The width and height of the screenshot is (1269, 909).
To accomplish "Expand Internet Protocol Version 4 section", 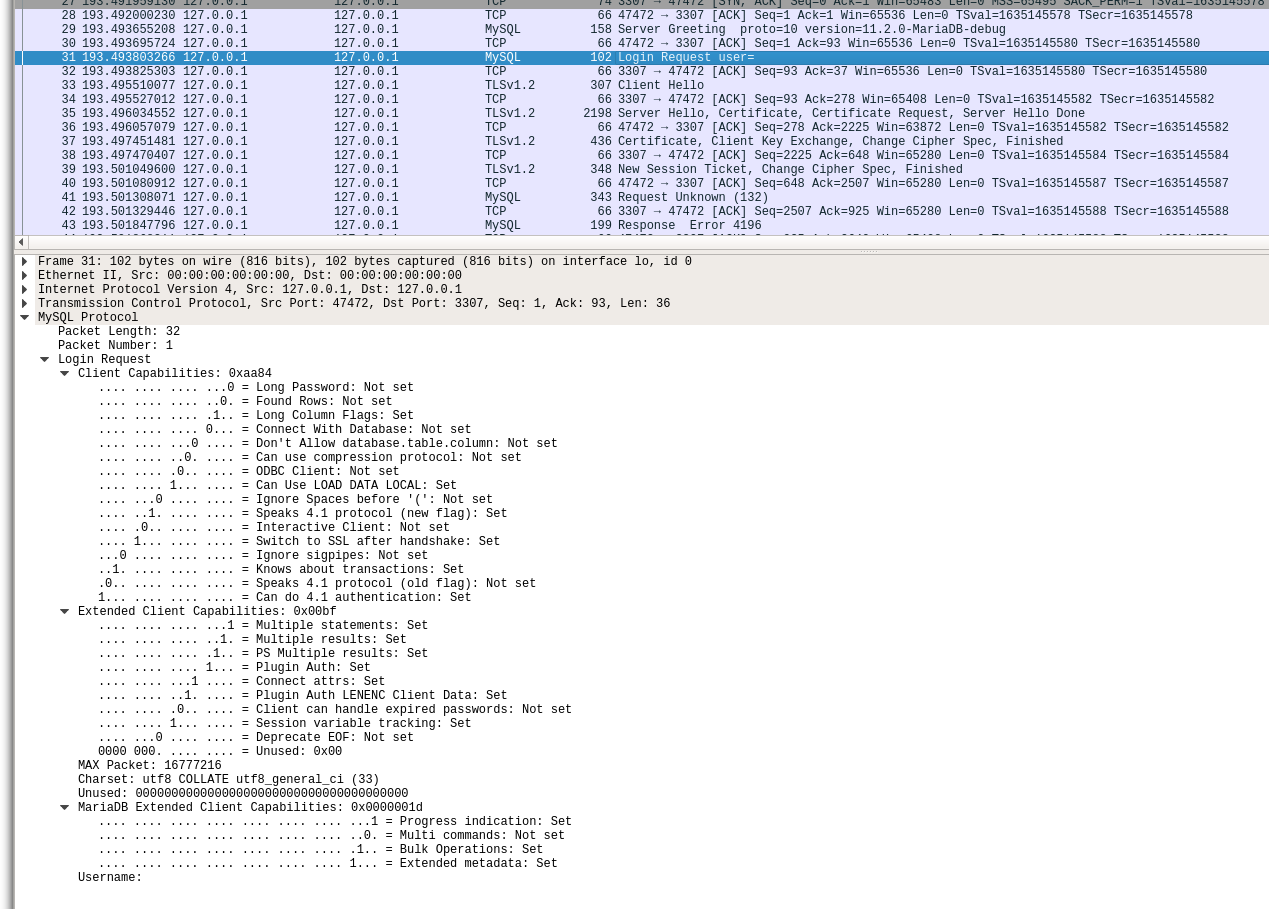I will point(24,290).
